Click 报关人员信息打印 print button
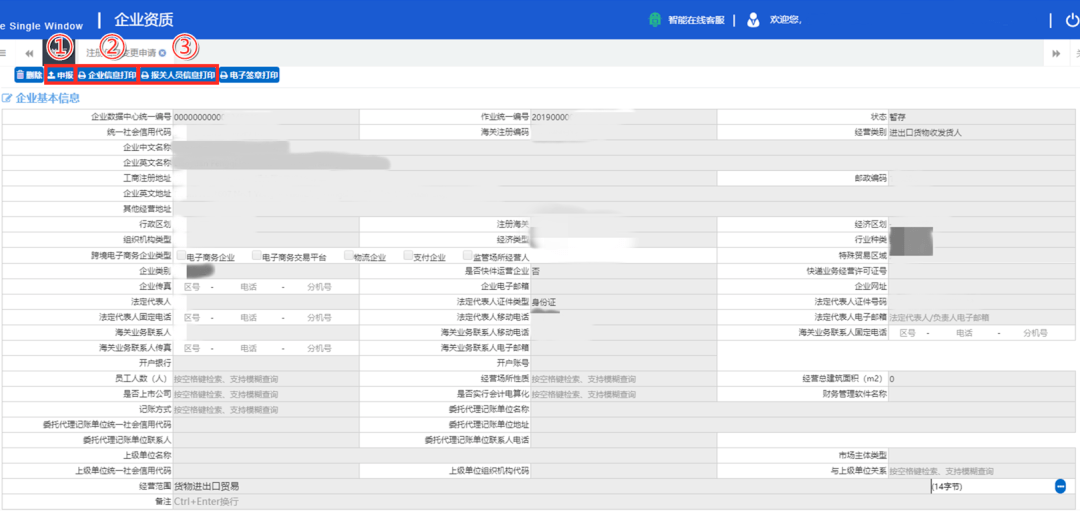The height and width of the screenshot is (511, 1080). (178, 75)
